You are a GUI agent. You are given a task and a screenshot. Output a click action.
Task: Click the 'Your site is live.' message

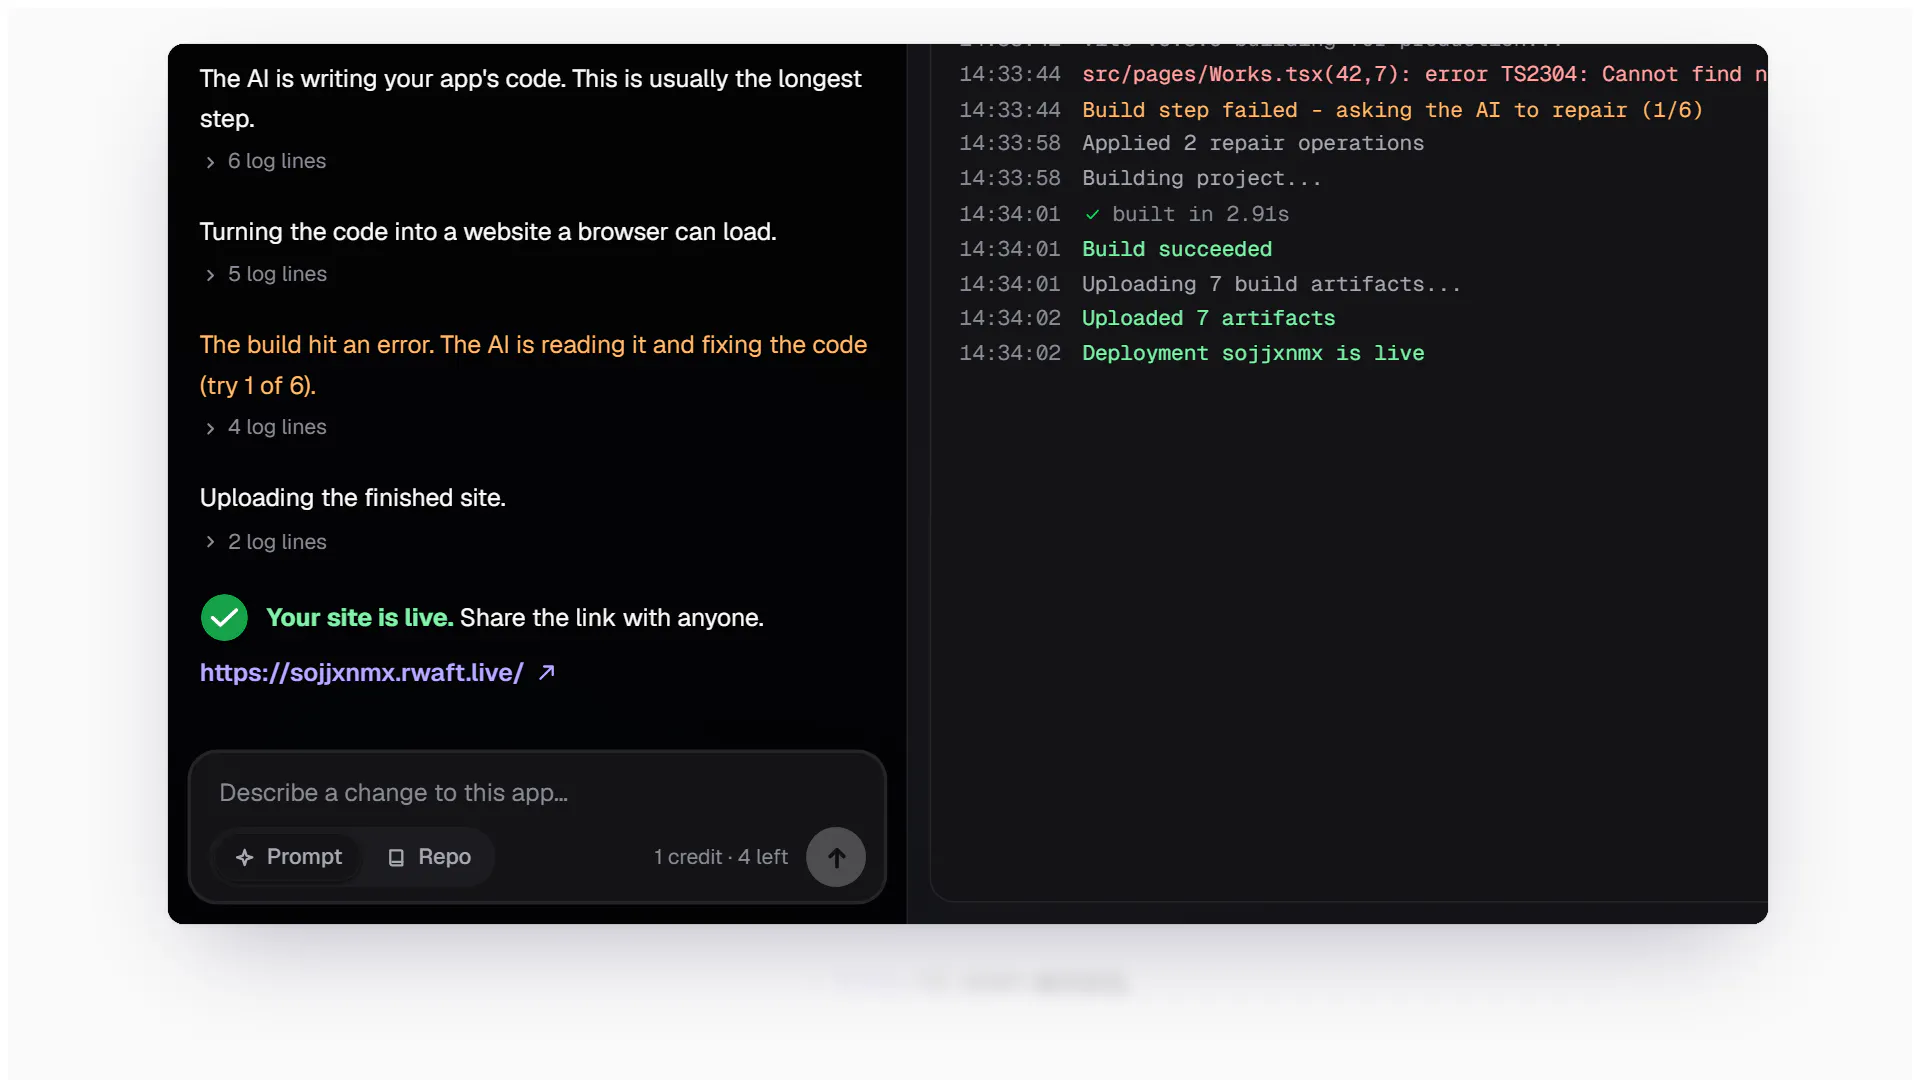[360, 618]
